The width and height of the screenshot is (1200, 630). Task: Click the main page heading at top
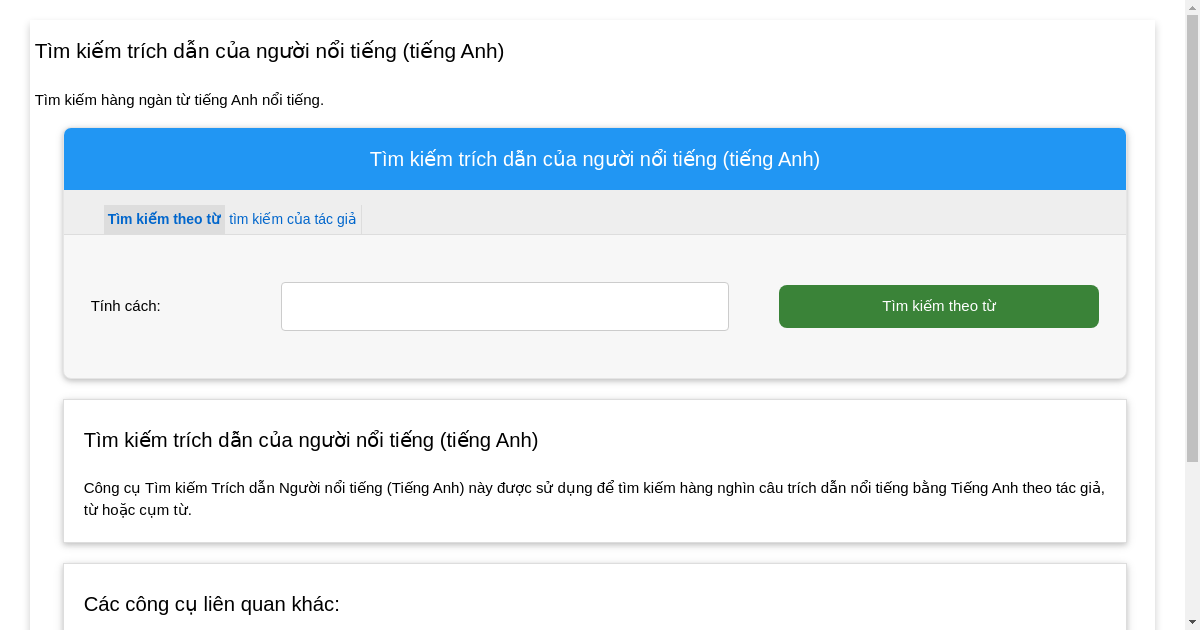pyautogui.click(x=269, y=51)
